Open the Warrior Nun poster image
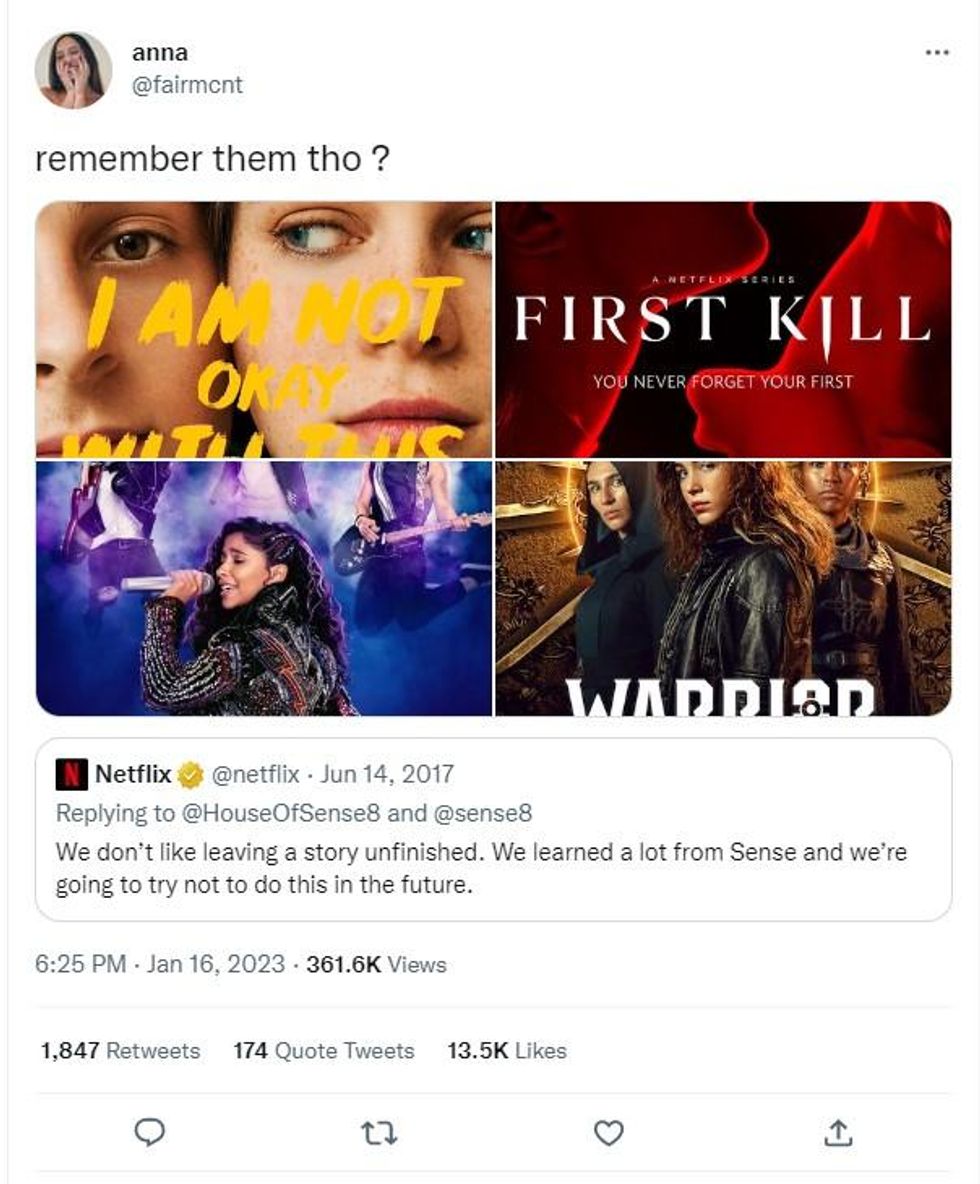The image size is (980, 1184). (x=723, y=587)
